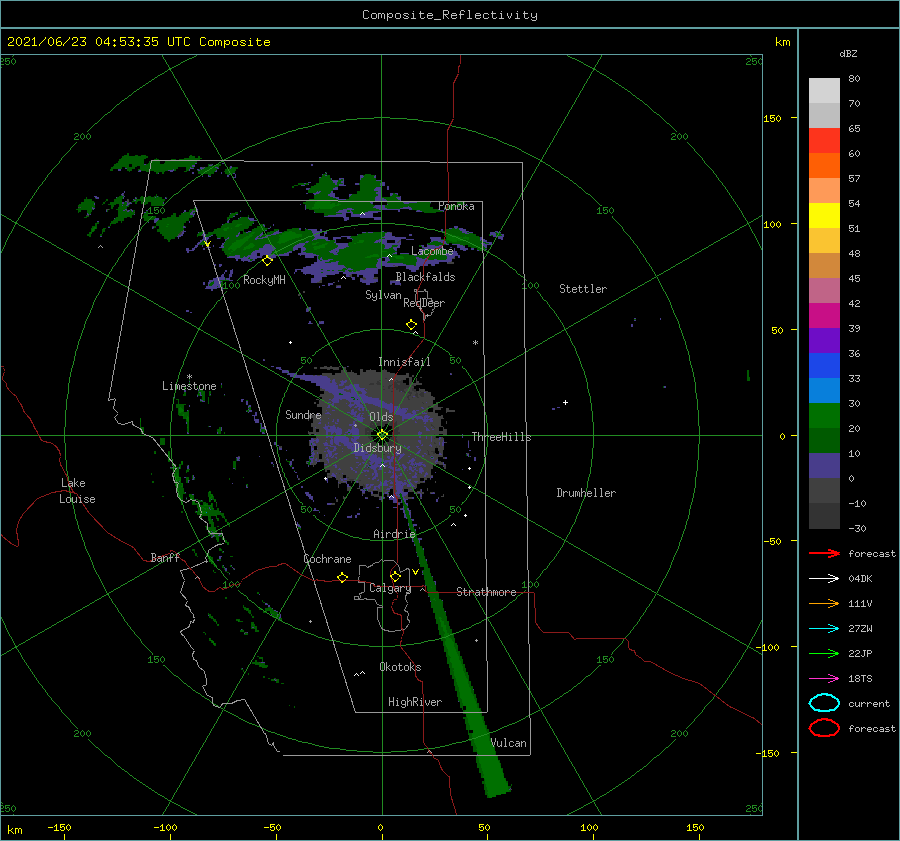Click the magenta 18TS arrow icon
Screen dimensions: 900x841
(824, 679)
